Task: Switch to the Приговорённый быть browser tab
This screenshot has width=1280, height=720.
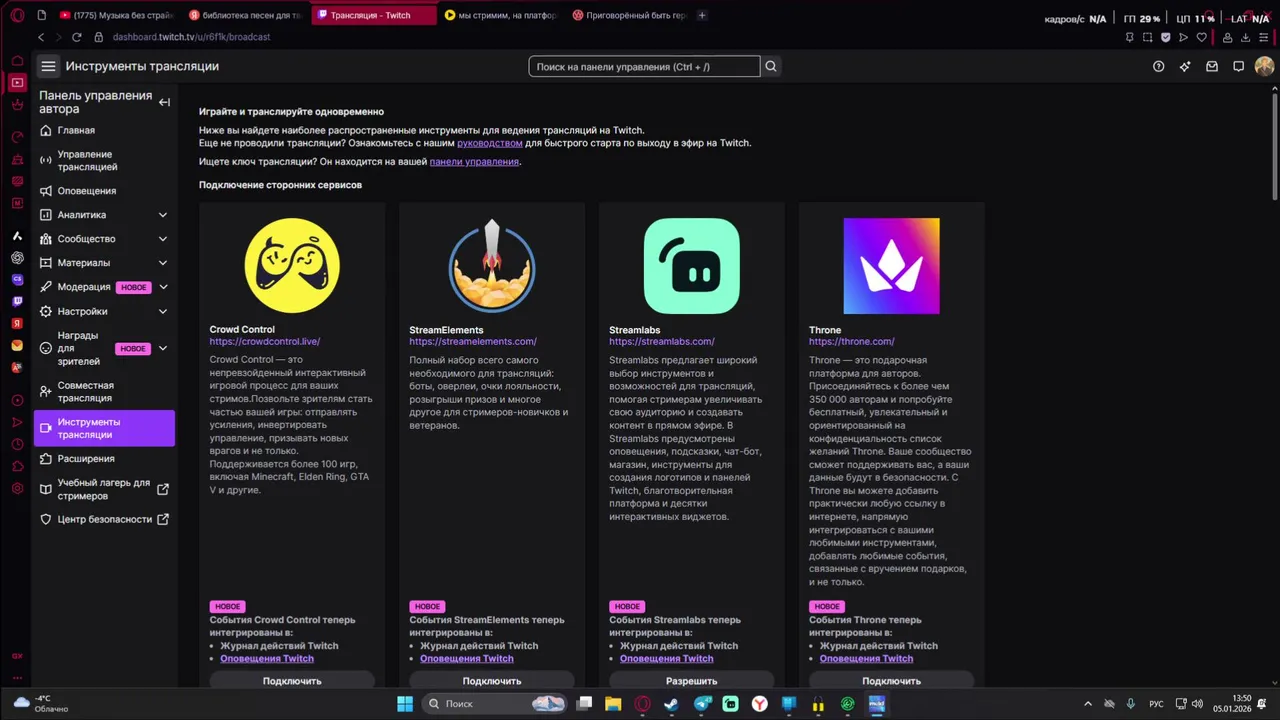Action: (x=631, y=15)
